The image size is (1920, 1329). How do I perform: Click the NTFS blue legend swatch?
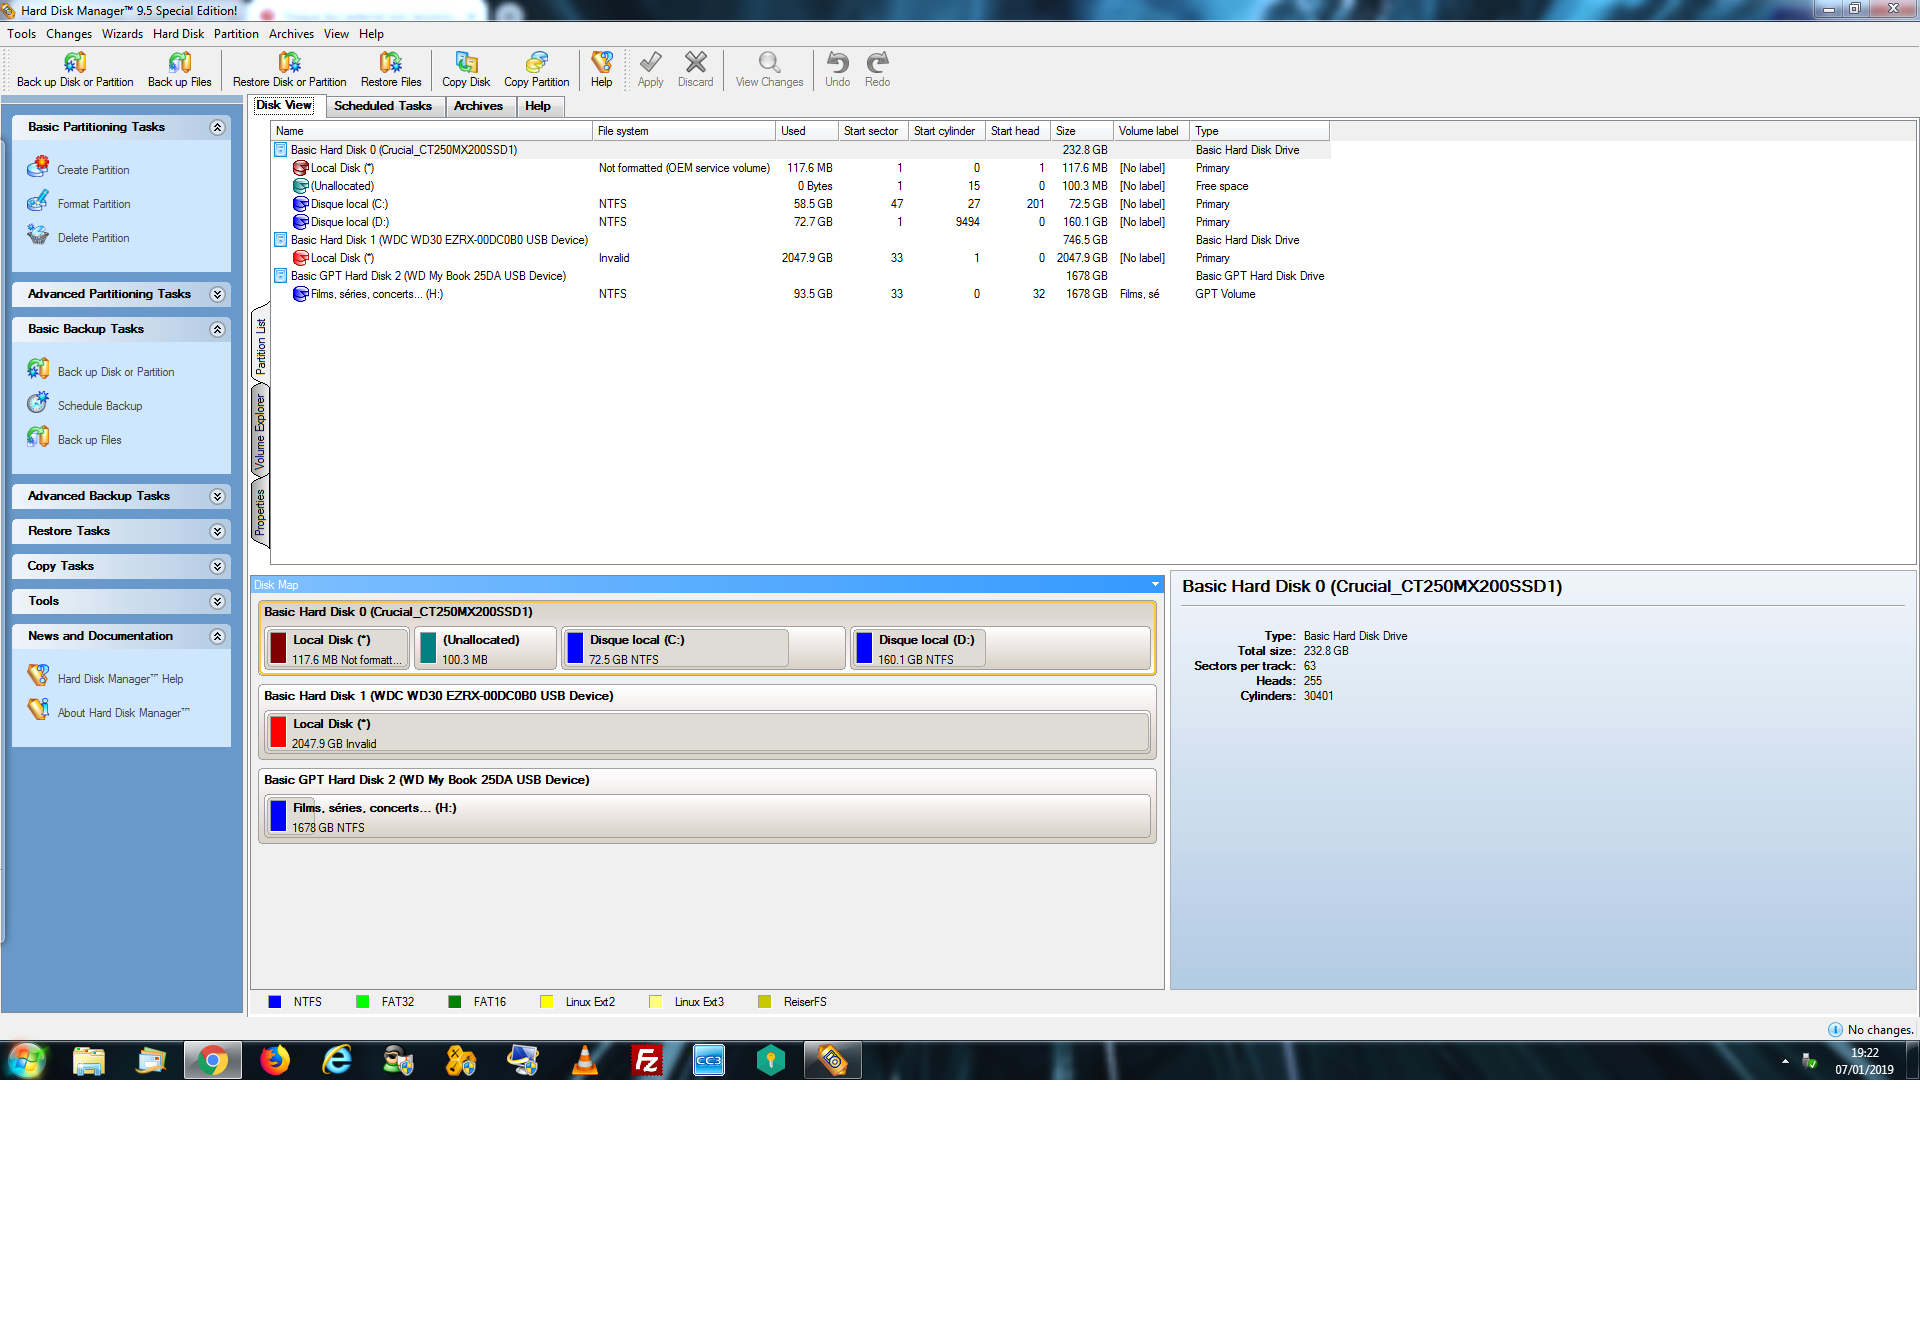pyautogui.click(x=275, y=1002)
